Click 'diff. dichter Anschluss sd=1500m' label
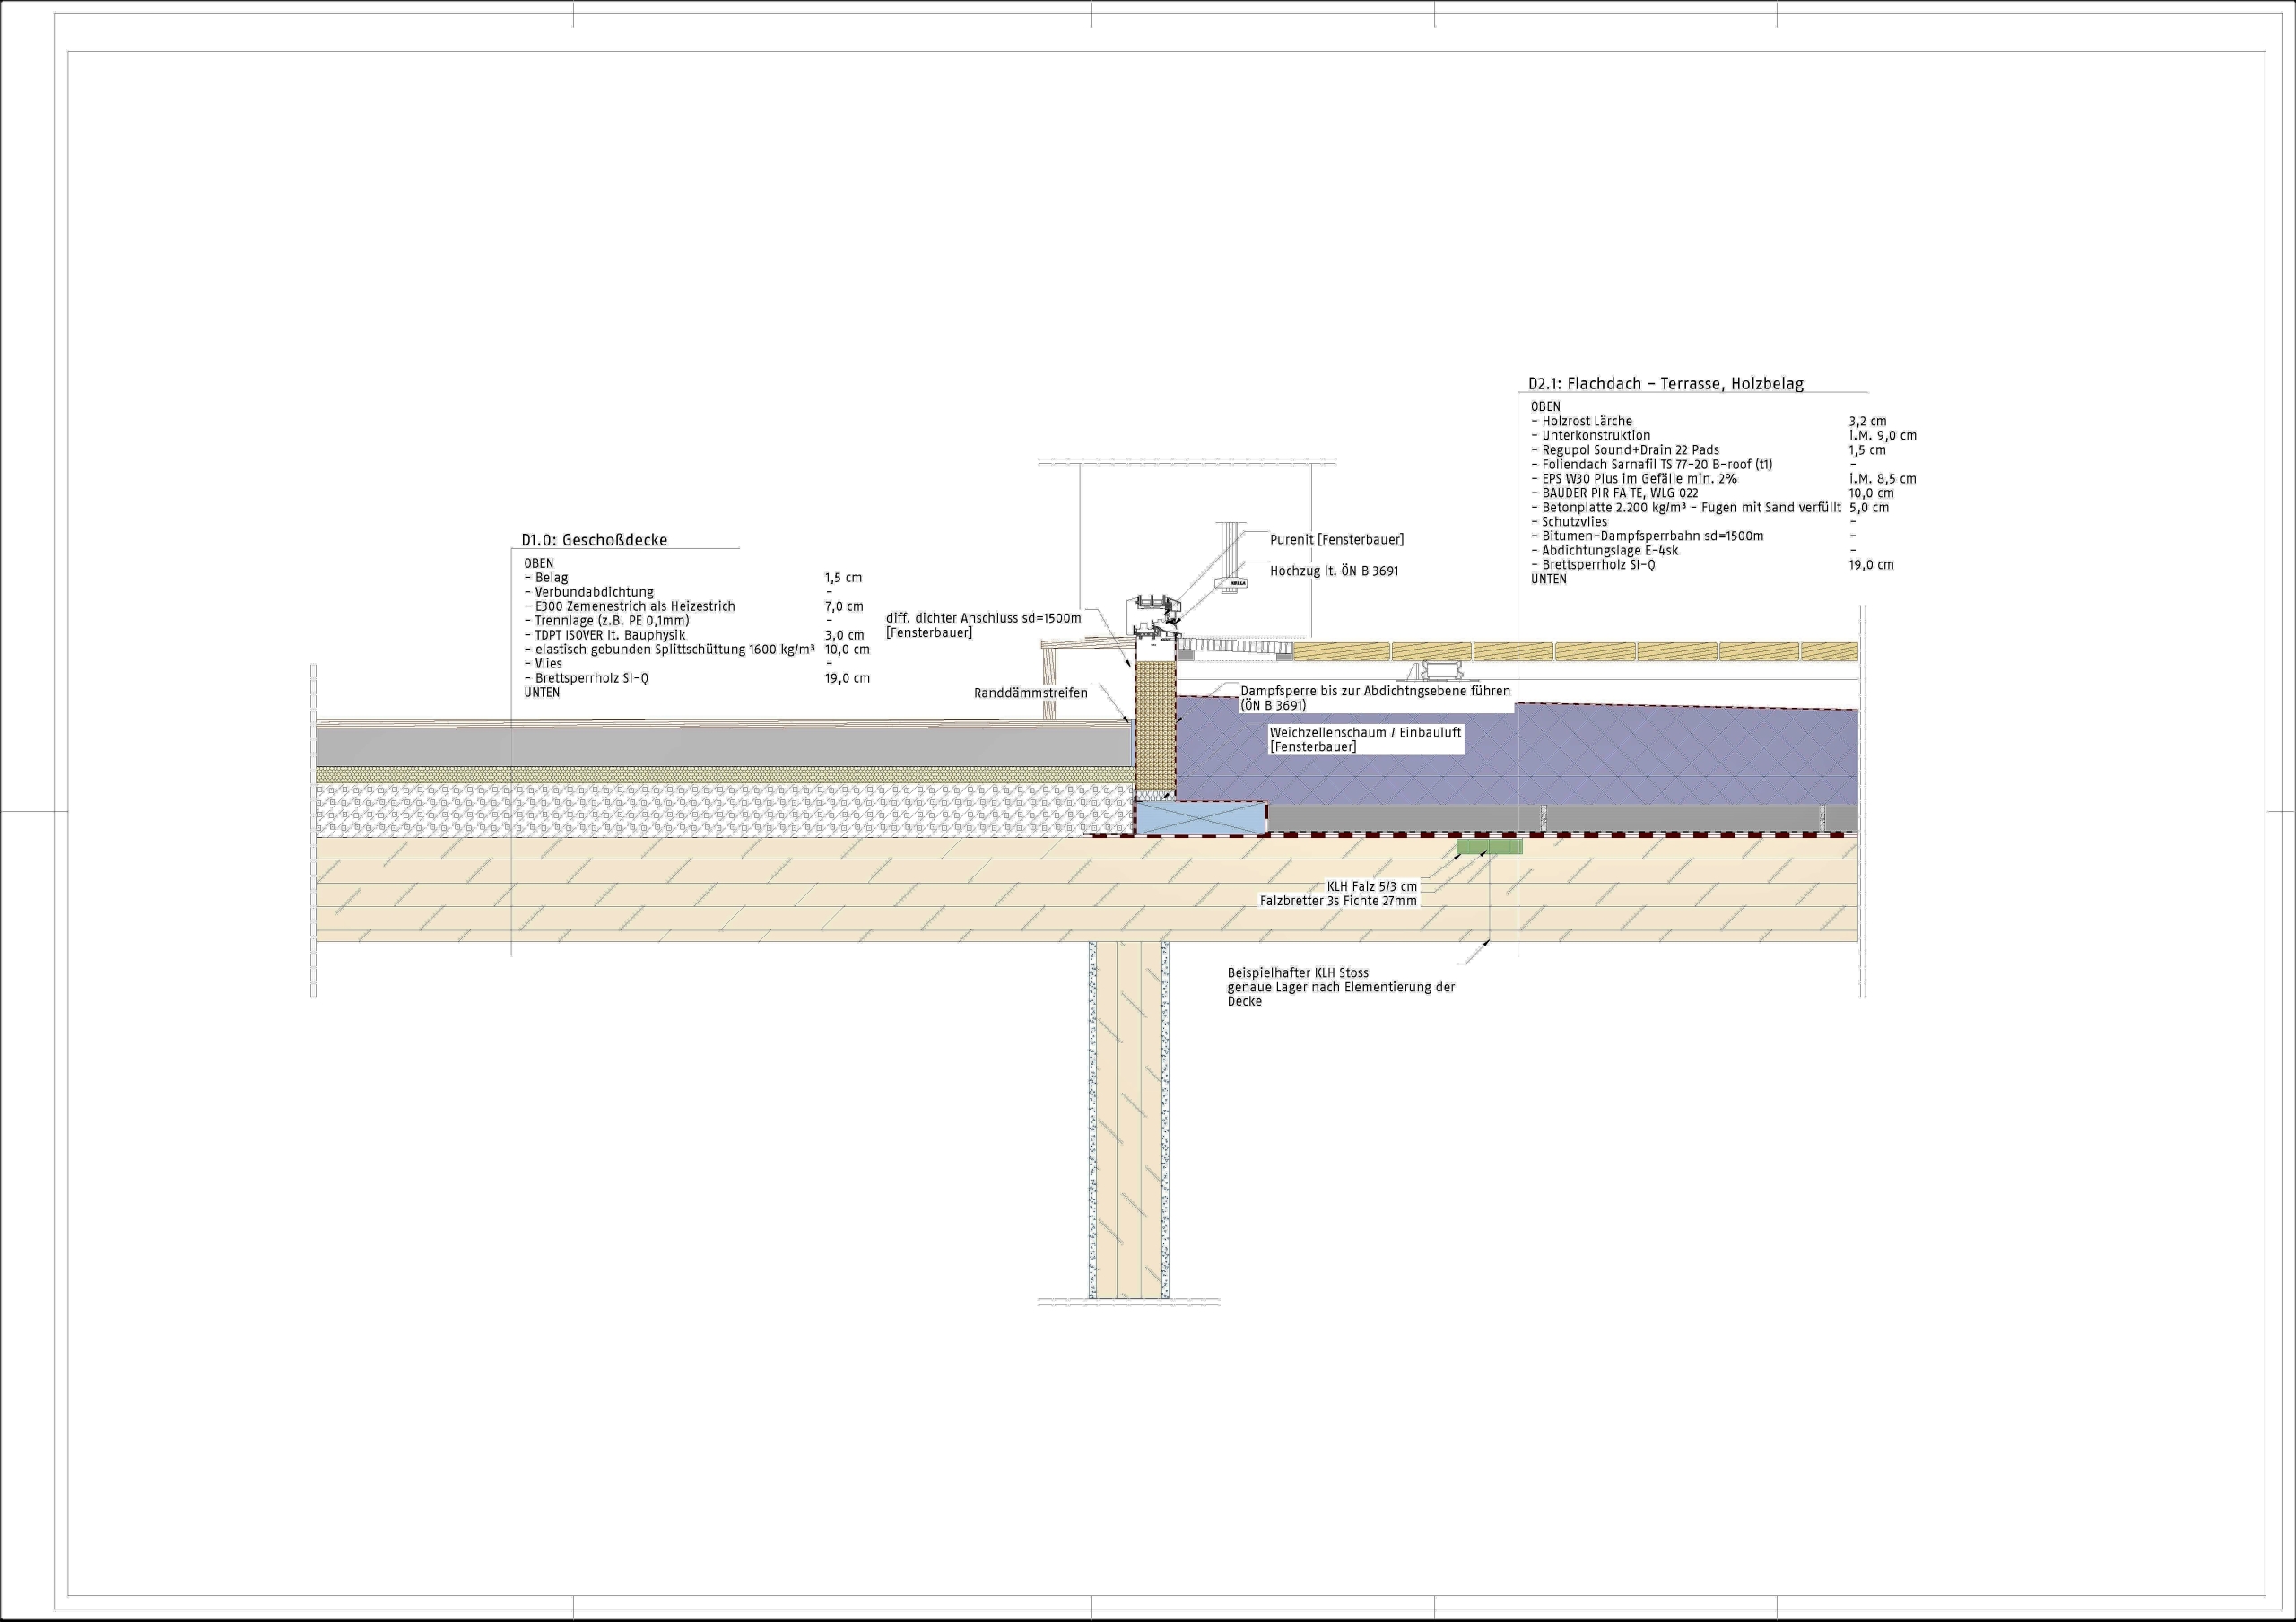 tap(984, 618)
